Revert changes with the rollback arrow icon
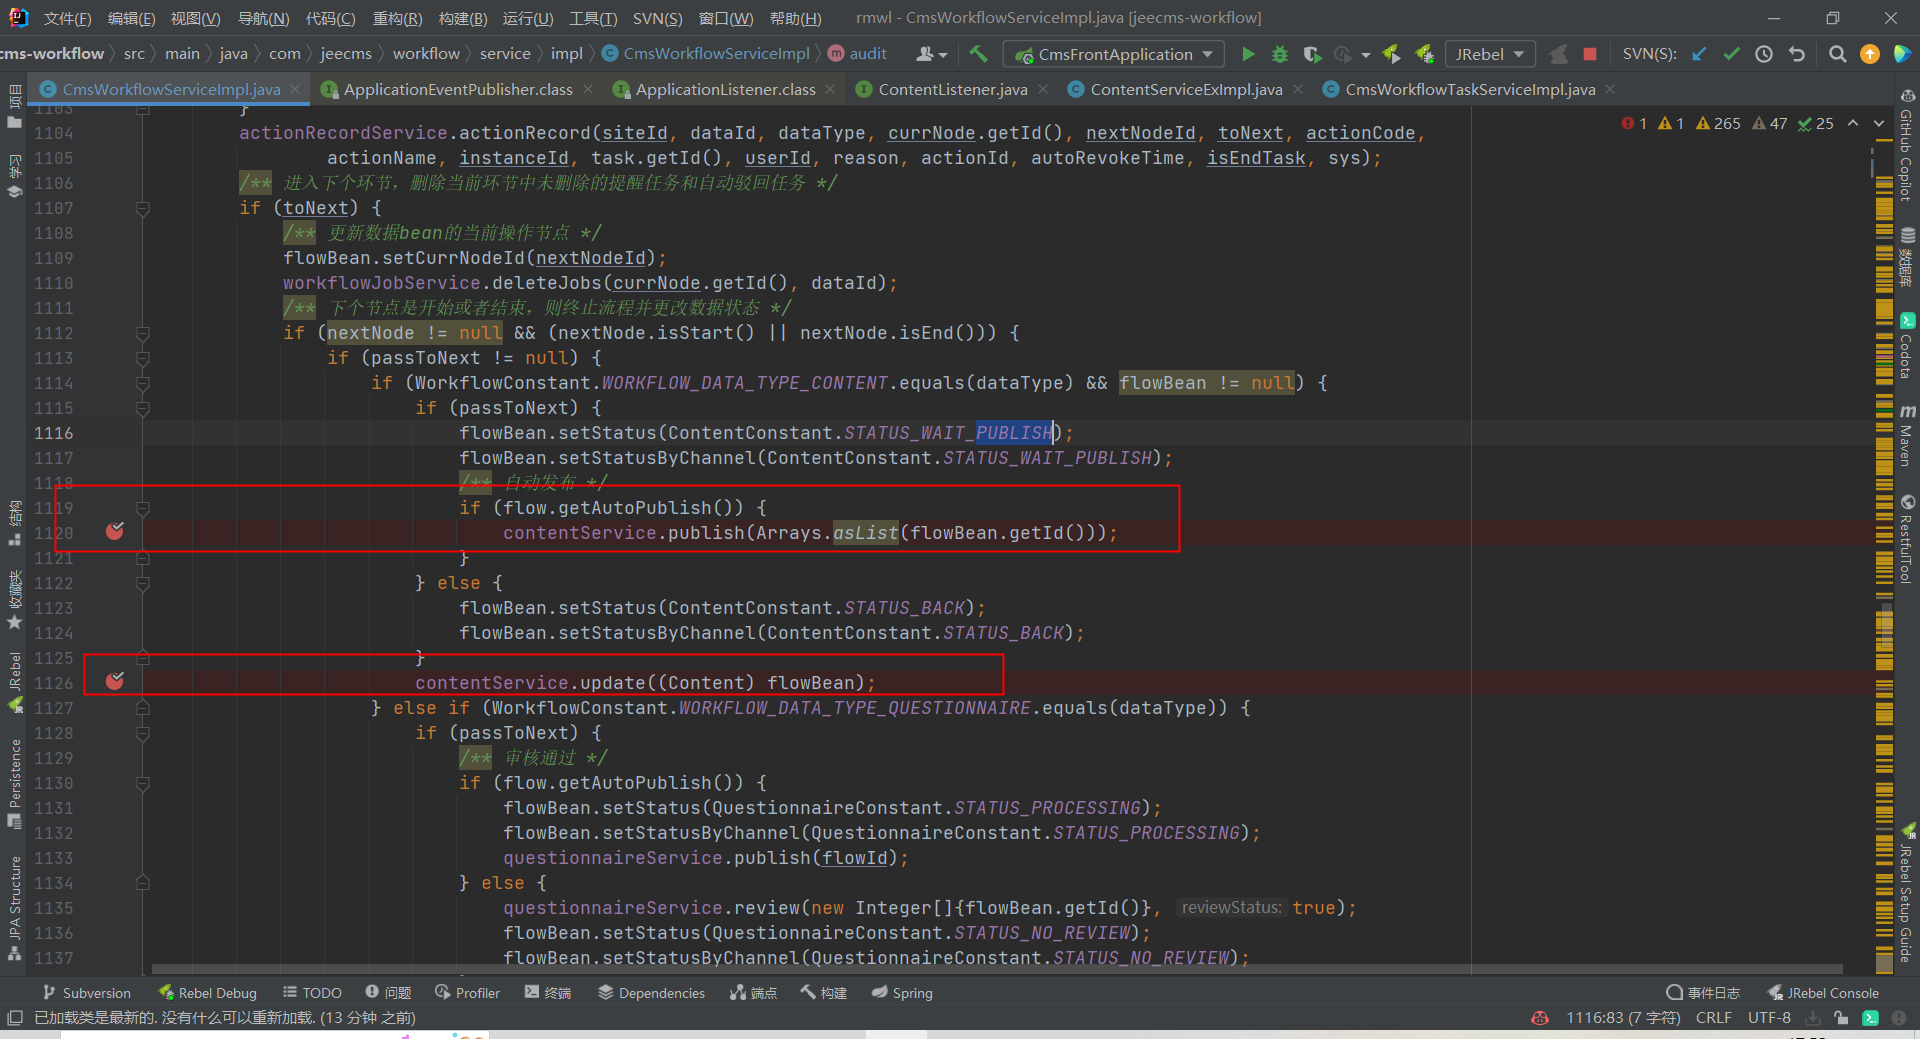1920x1039 pixels. tap(1797, 54)
